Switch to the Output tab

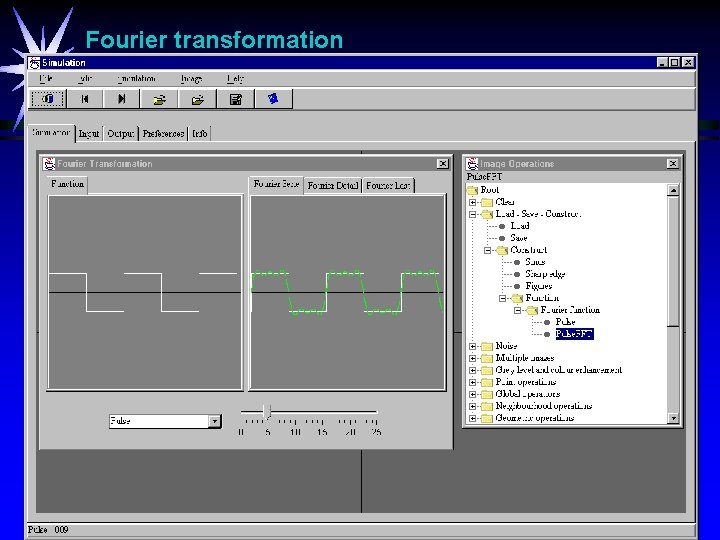(121, 134)
